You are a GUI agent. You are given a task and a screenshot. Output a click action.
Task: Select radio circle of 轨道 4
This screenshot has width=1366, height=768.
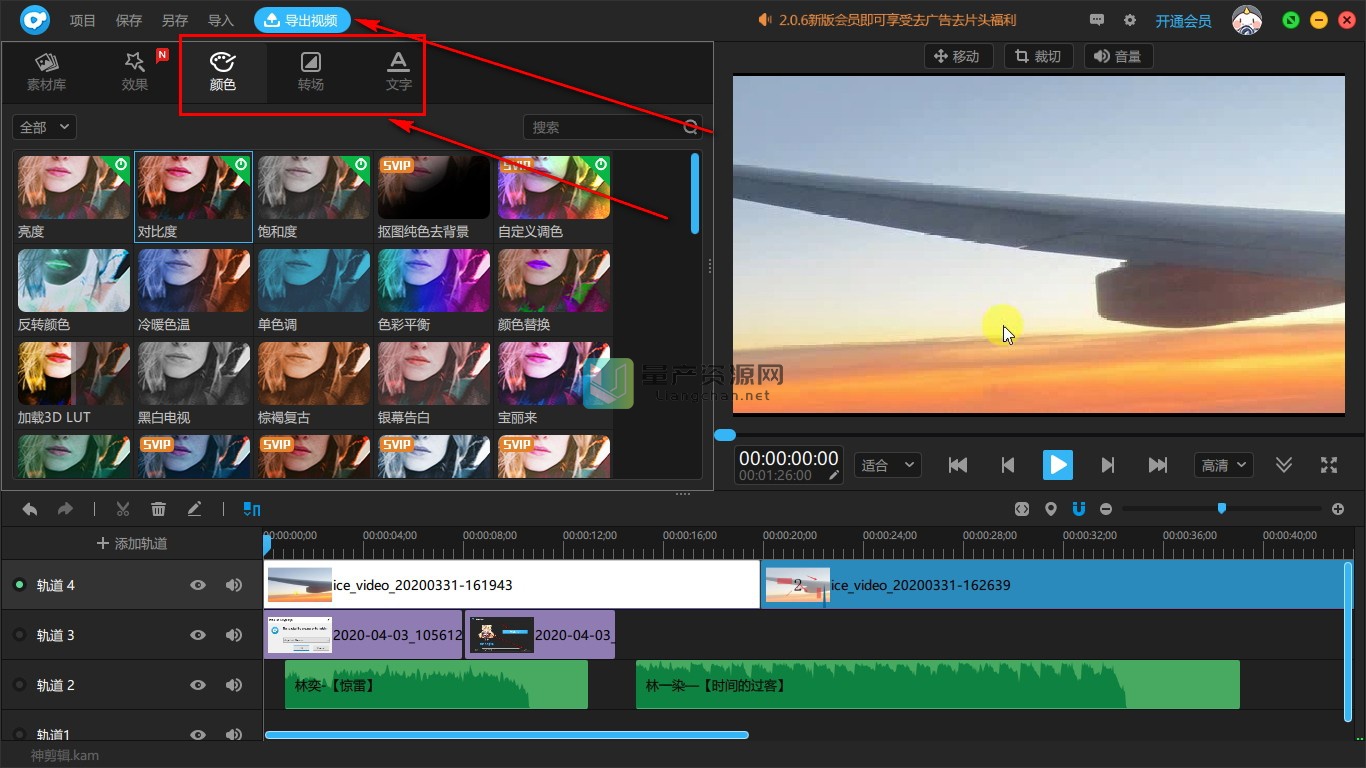coord(19,585)
